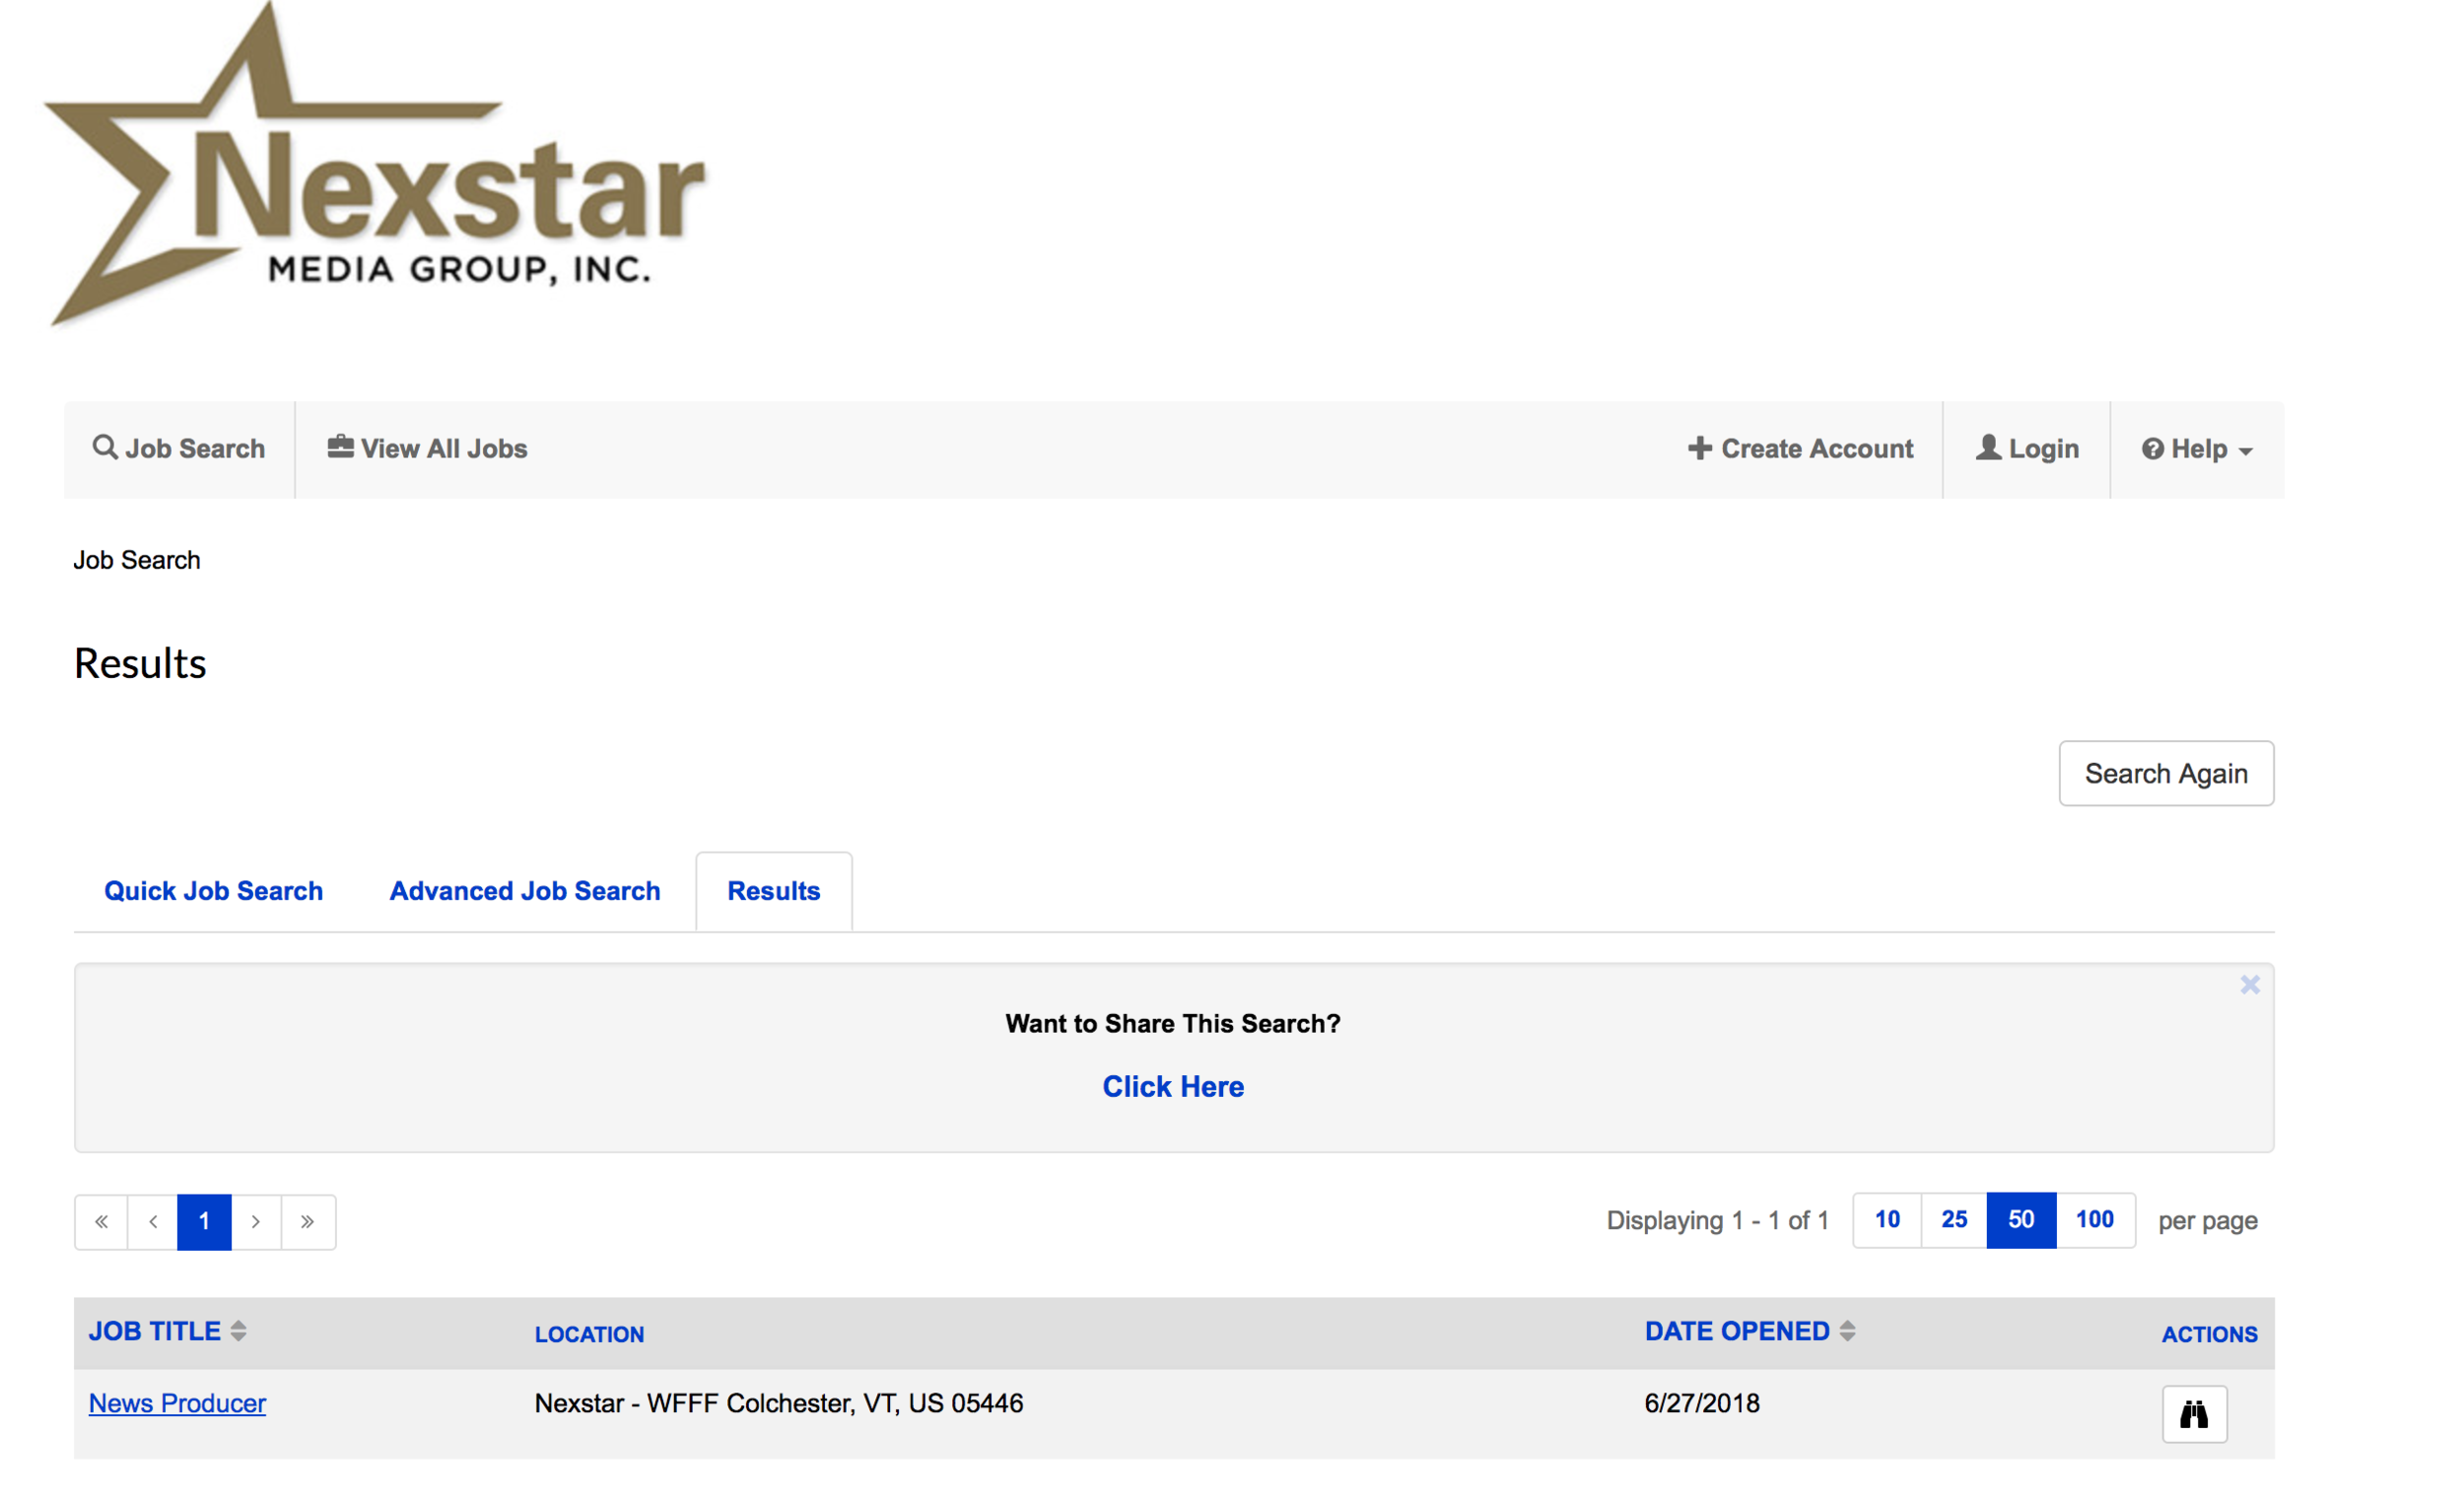2464x1502 pixels.
Task: Open the Help dropdown menu
Action: coord(2196,449)
